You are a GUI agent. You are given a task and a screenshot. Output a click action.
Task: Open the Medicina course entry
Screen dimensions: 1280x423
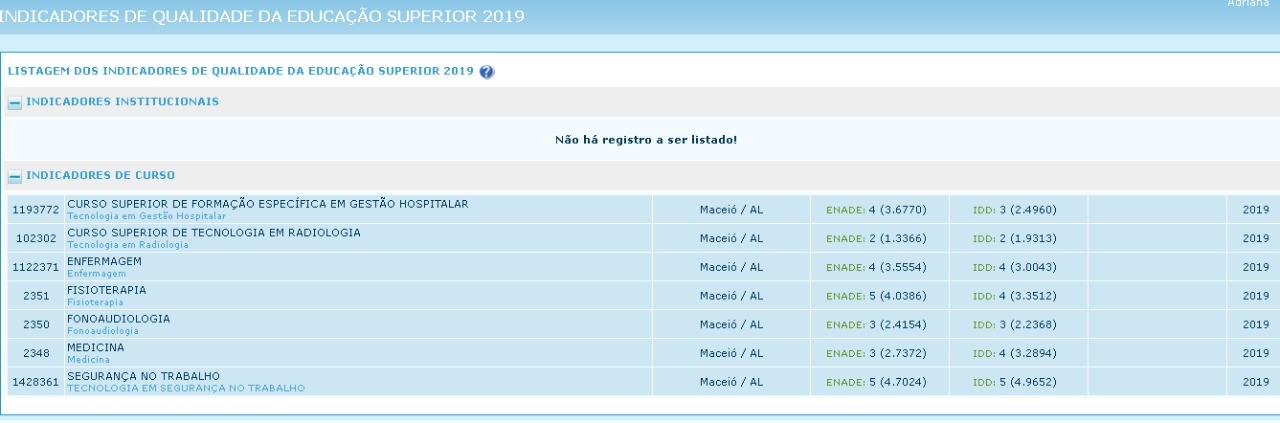95,347
